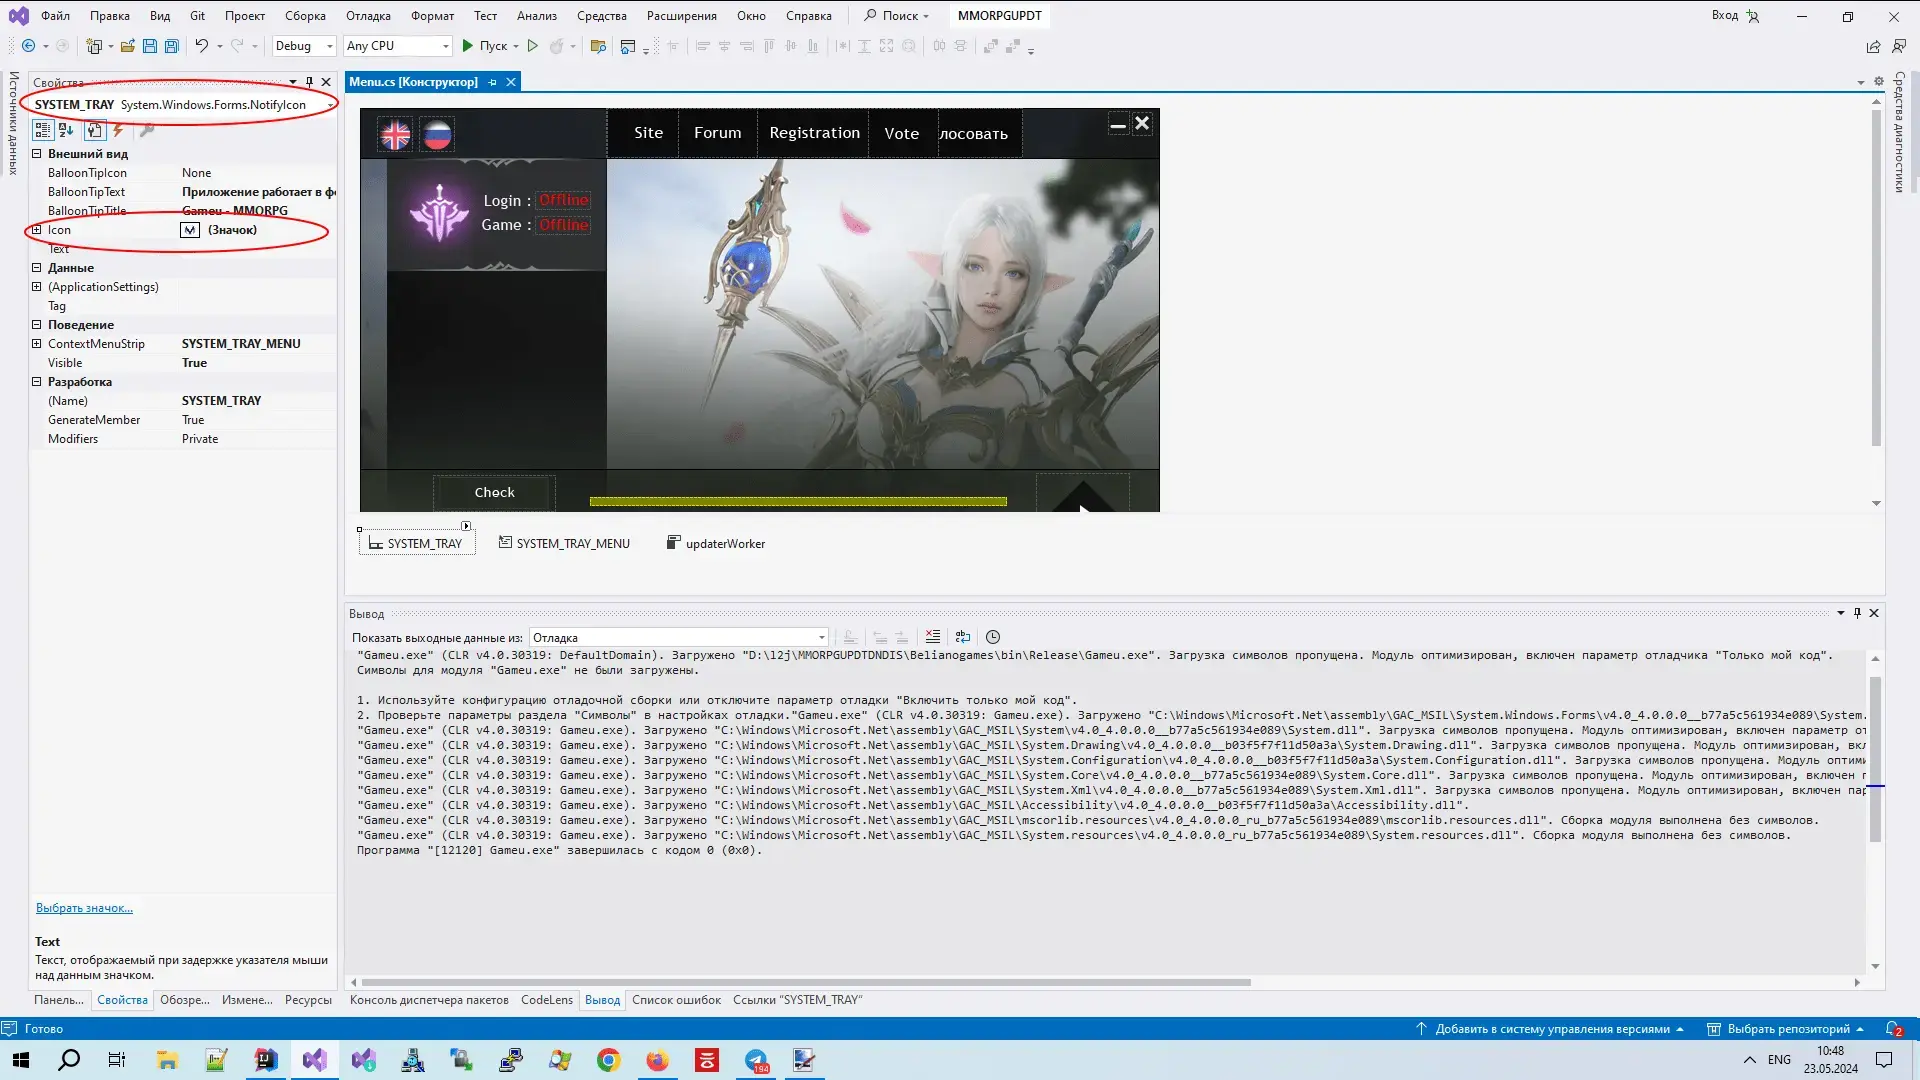Open Telegram from the taskbar
The width and height of the screenshot is (1920, 1080).
[x=757, y=1060]
